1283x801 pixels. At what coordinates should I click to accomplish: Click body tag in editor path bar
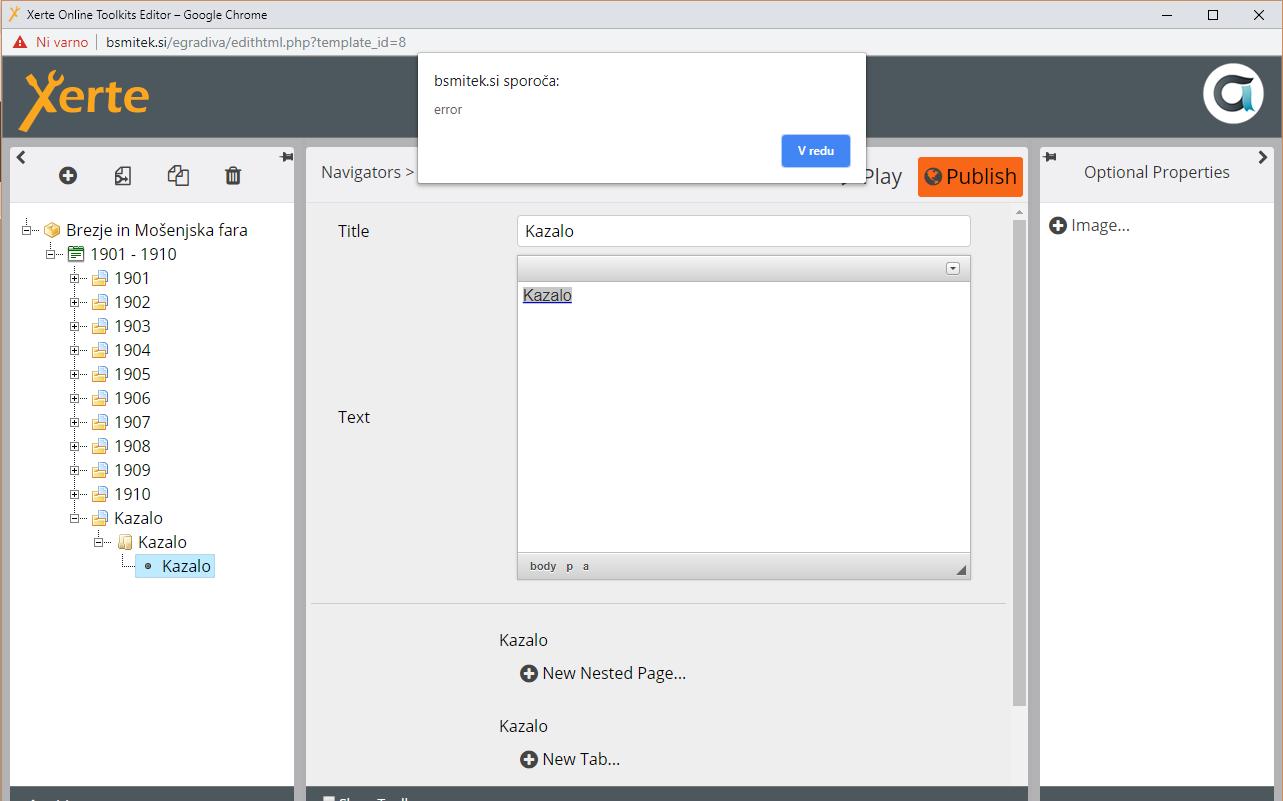pyautogui.click(x=543, y=566)
